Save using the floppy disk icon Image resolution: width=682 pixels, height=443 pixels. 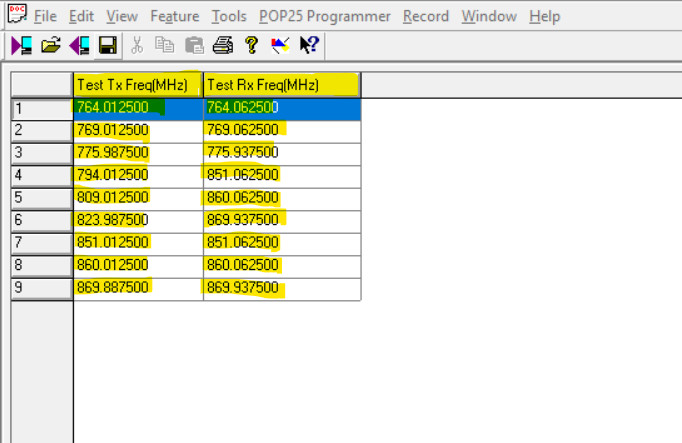tap(107, 45)
